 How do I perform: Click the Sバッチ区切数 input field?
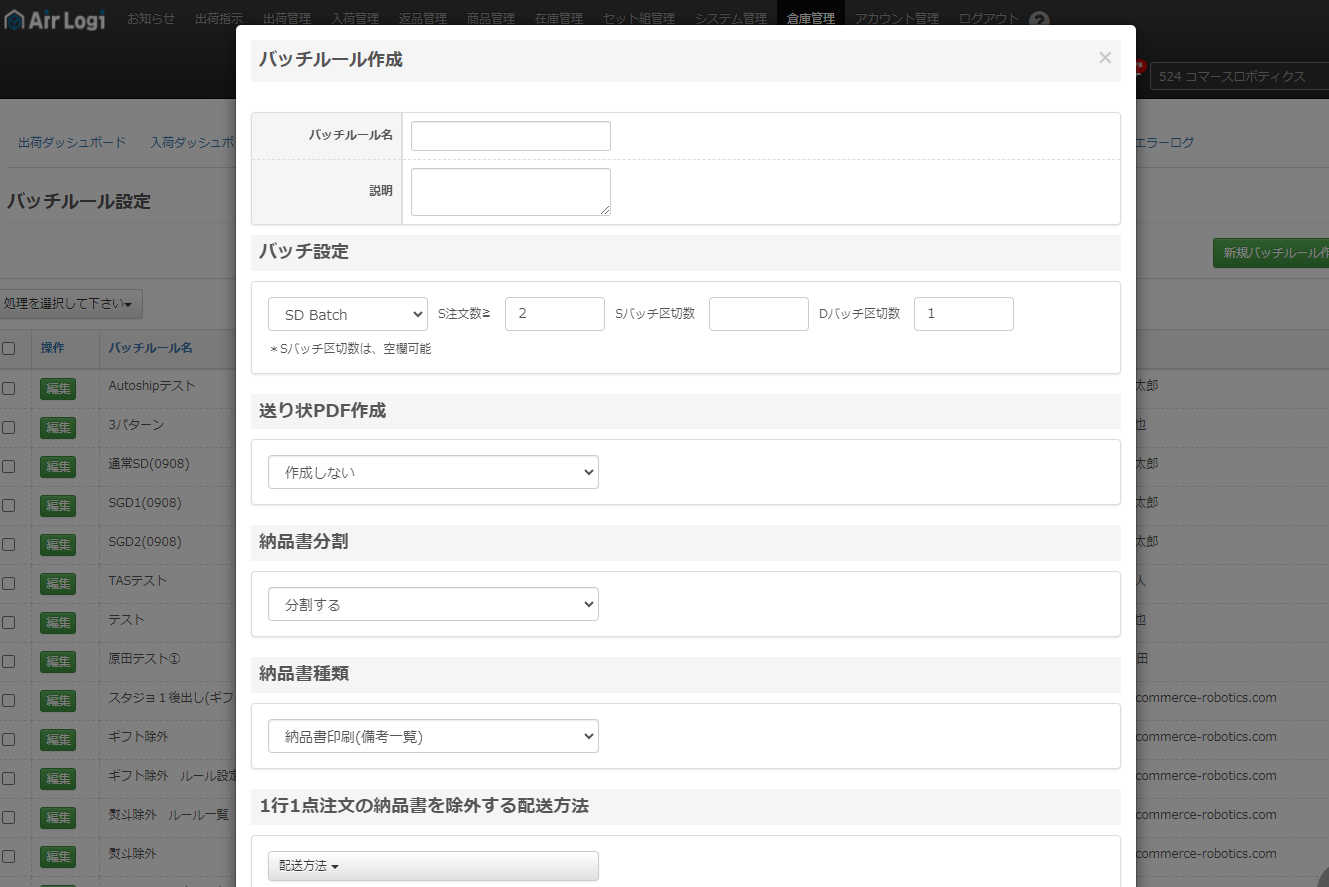pos(758,314)
